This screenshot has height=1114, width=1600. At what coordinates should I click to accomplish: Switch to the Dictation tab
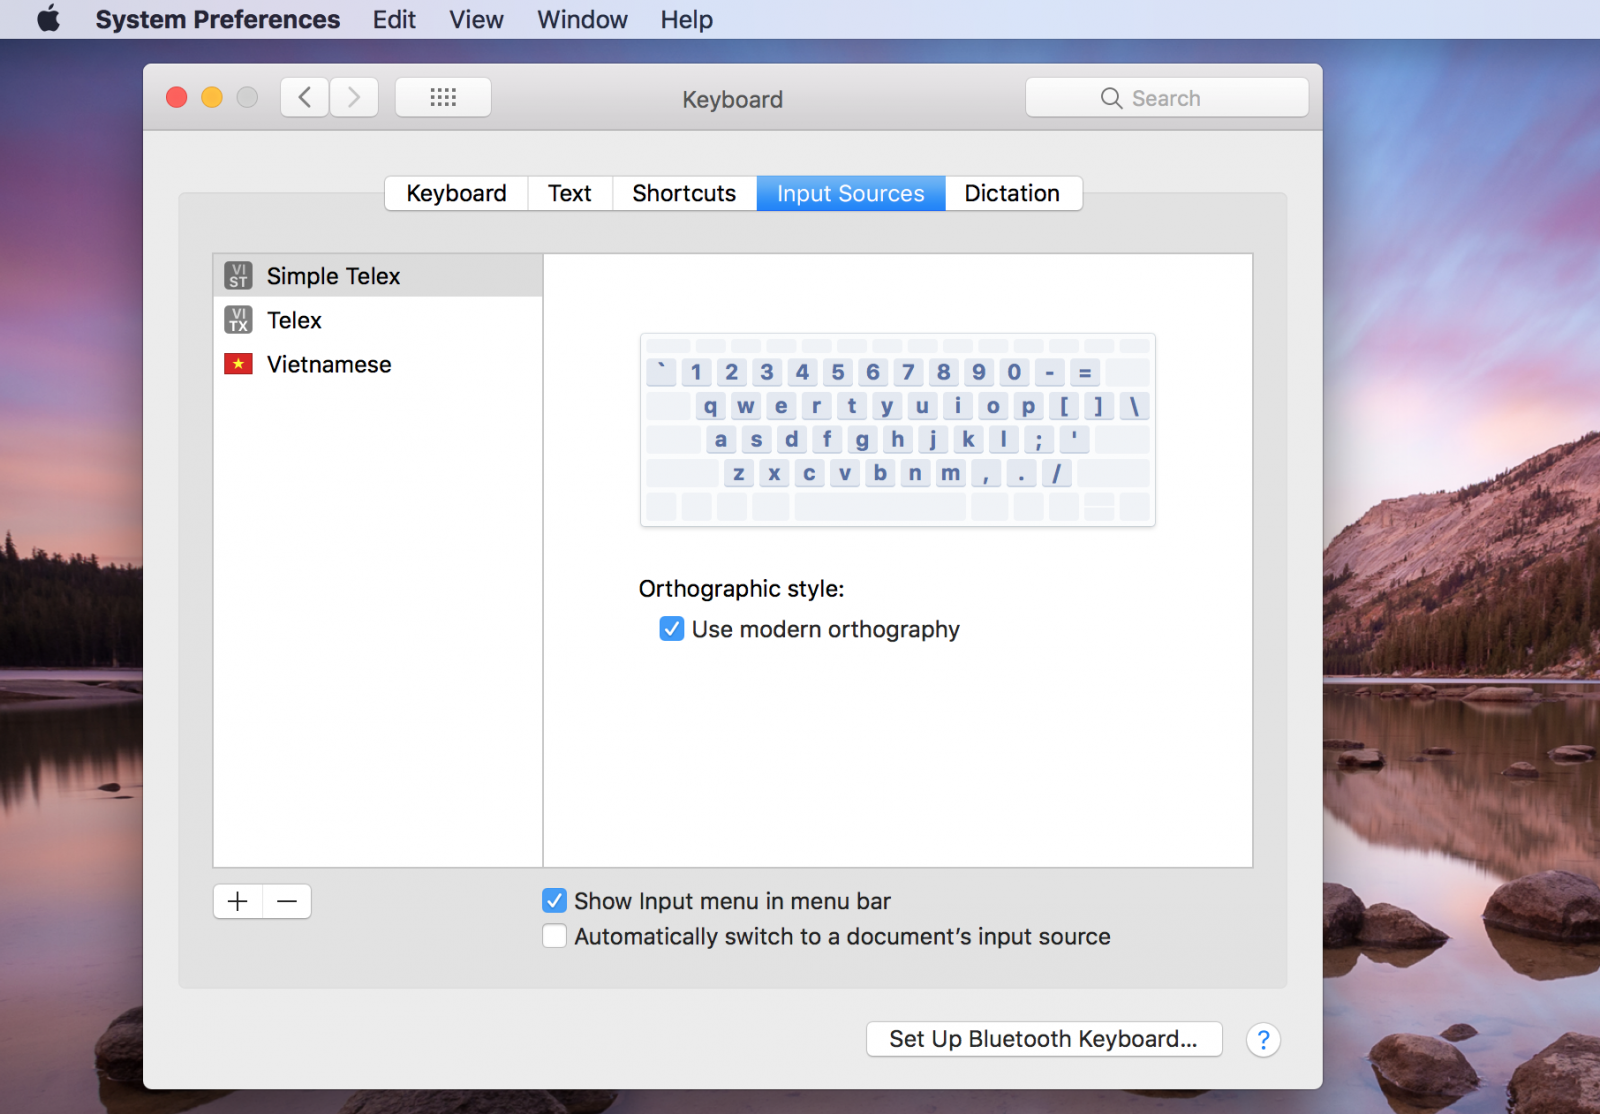[x=1012, y=193]
